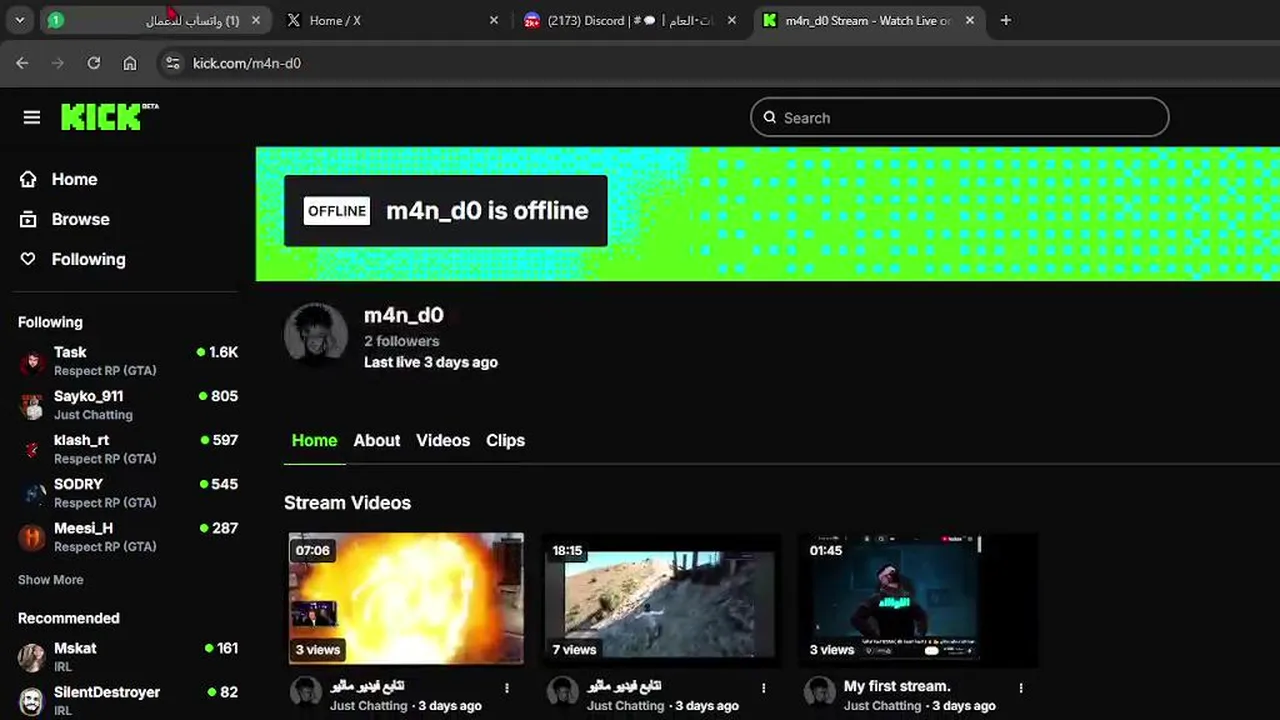This screenshot has width=1280, height=720.
Task: Click the browser back arrow
Action: coord(22,63)
